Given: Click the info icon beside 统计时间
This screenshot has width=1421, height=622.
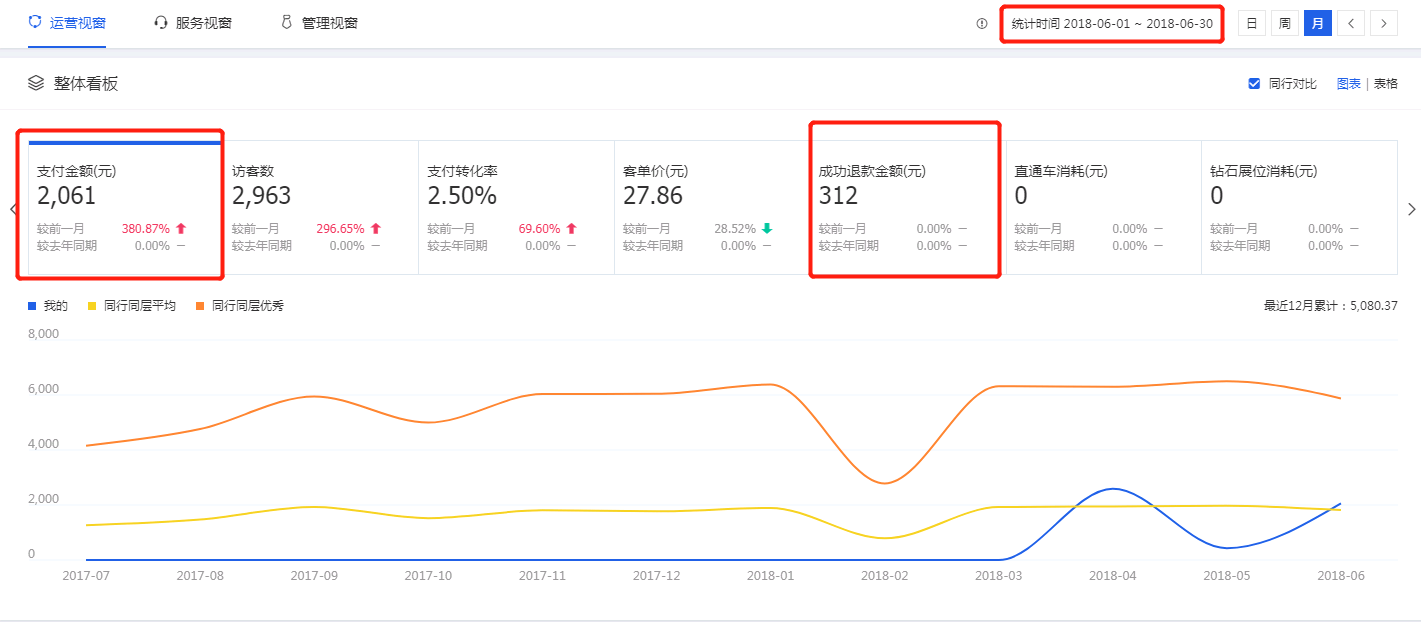Looking at the screenshot, I should pos(982,23).
